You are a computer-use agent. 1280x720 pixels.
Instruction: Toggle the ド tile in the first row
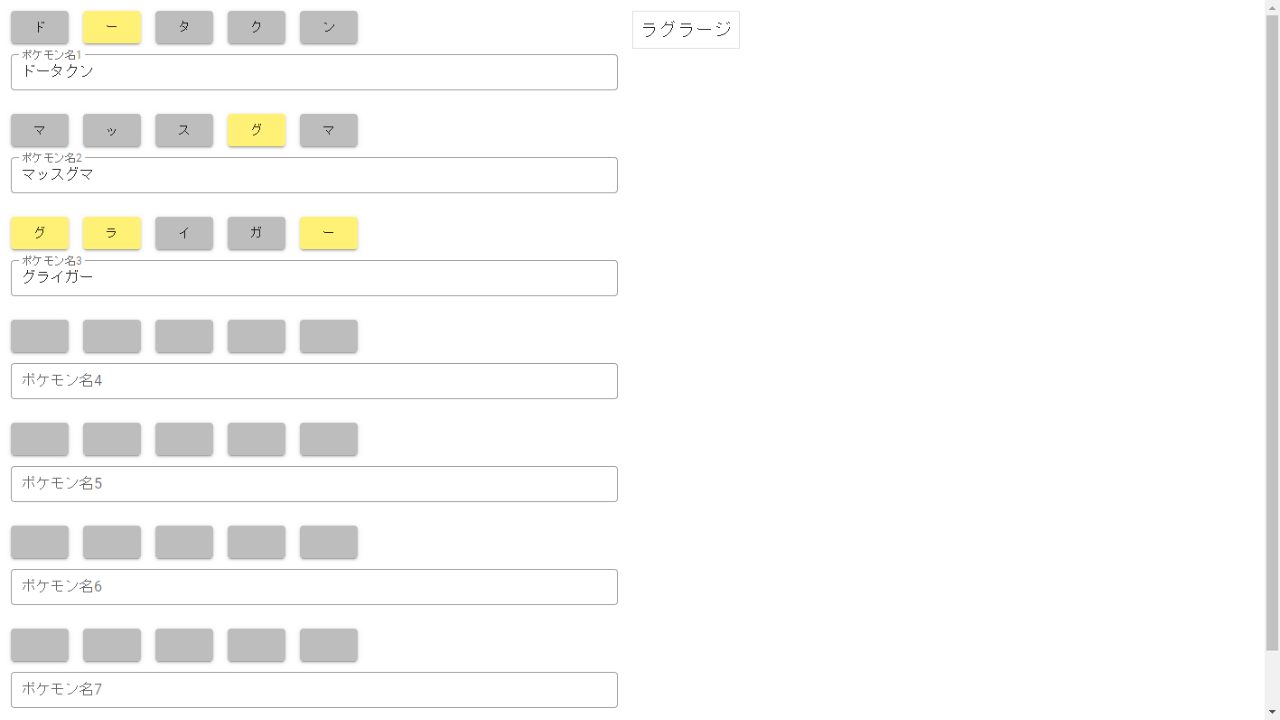click(40, 28)
